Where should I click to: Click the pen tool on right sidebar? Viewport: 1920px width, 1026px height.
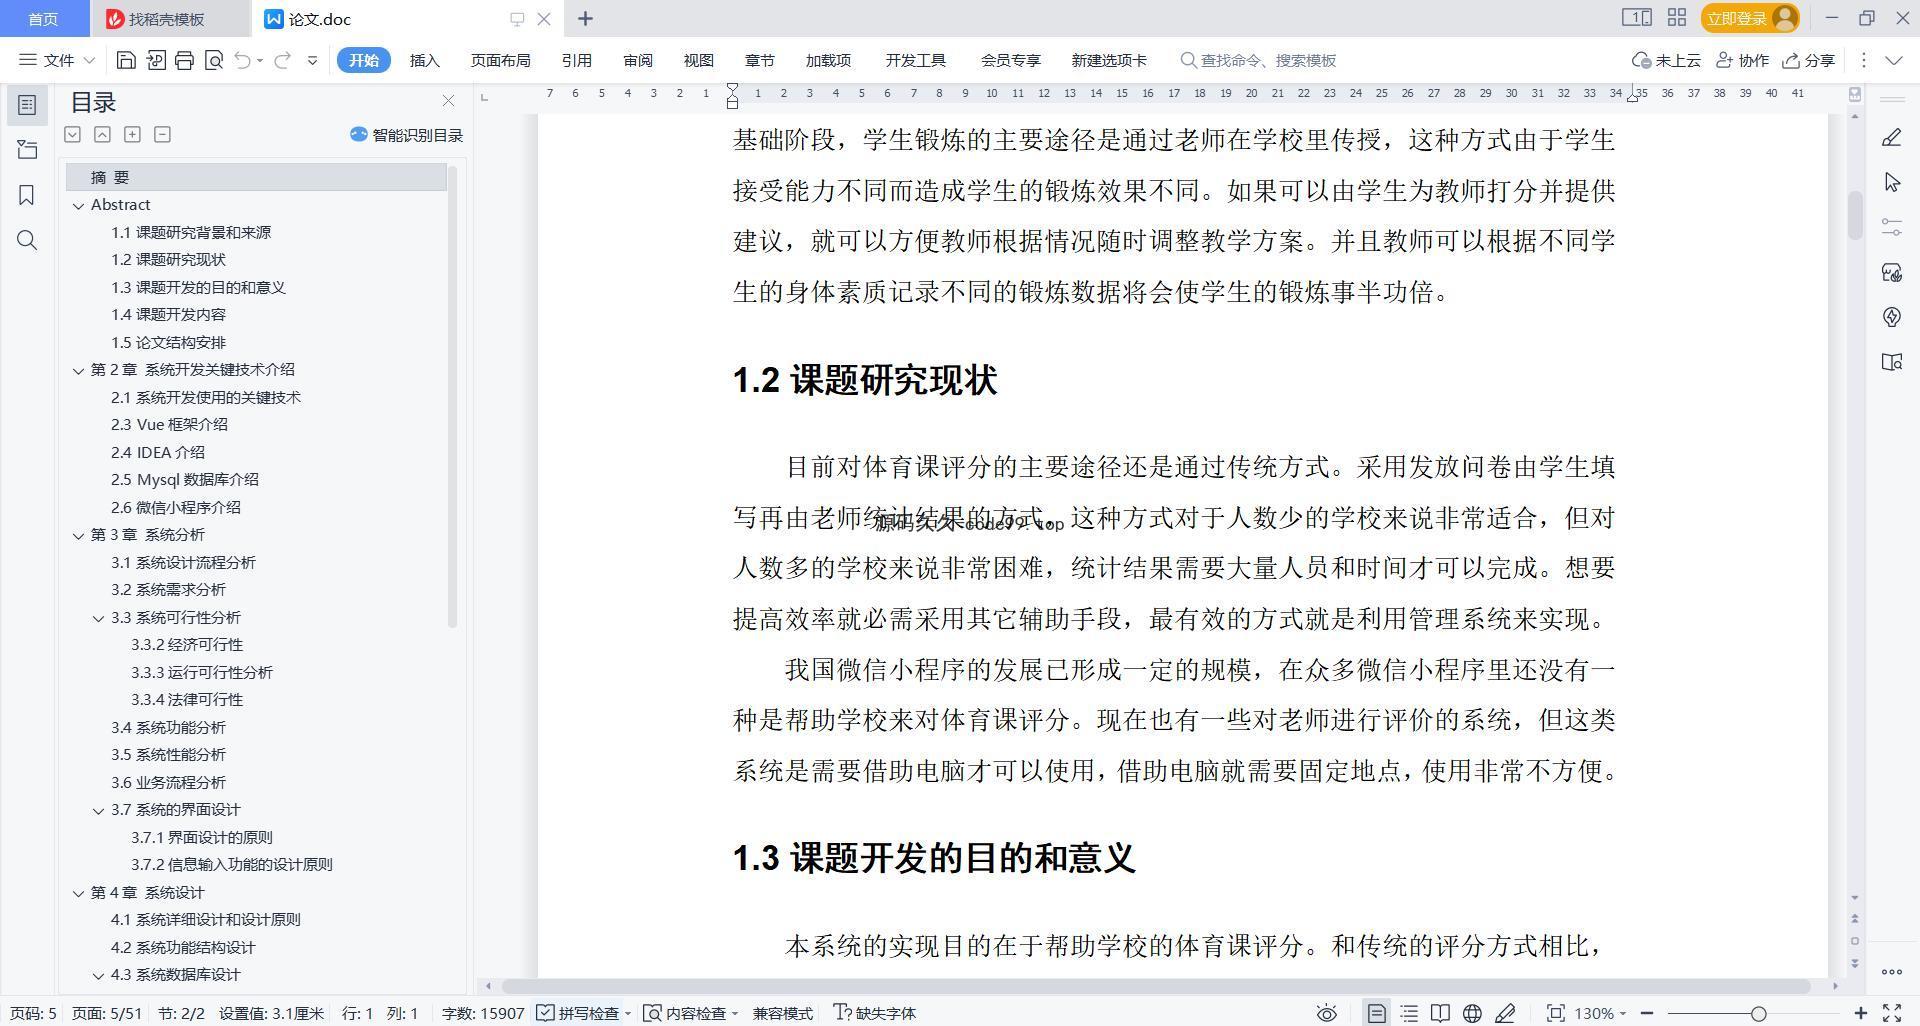(x=1891, y=138)
